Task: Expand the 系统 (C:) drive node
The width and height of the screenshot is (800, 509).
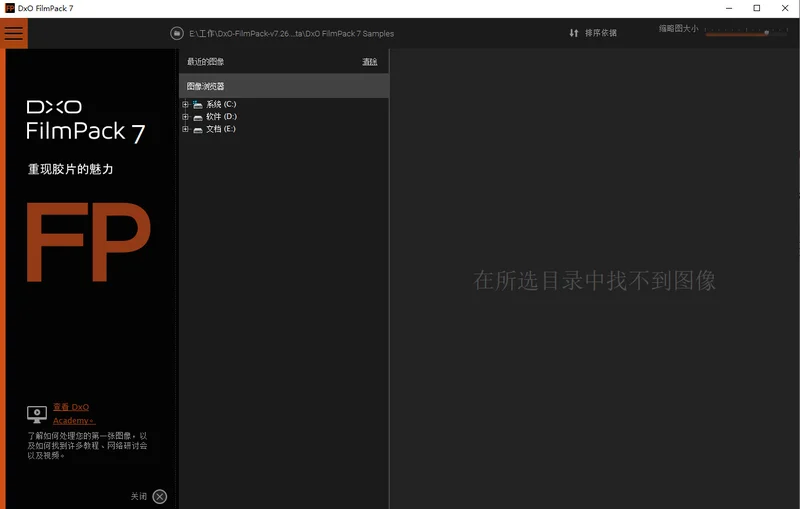Action: pyautogui.click(x=185, y=105)
